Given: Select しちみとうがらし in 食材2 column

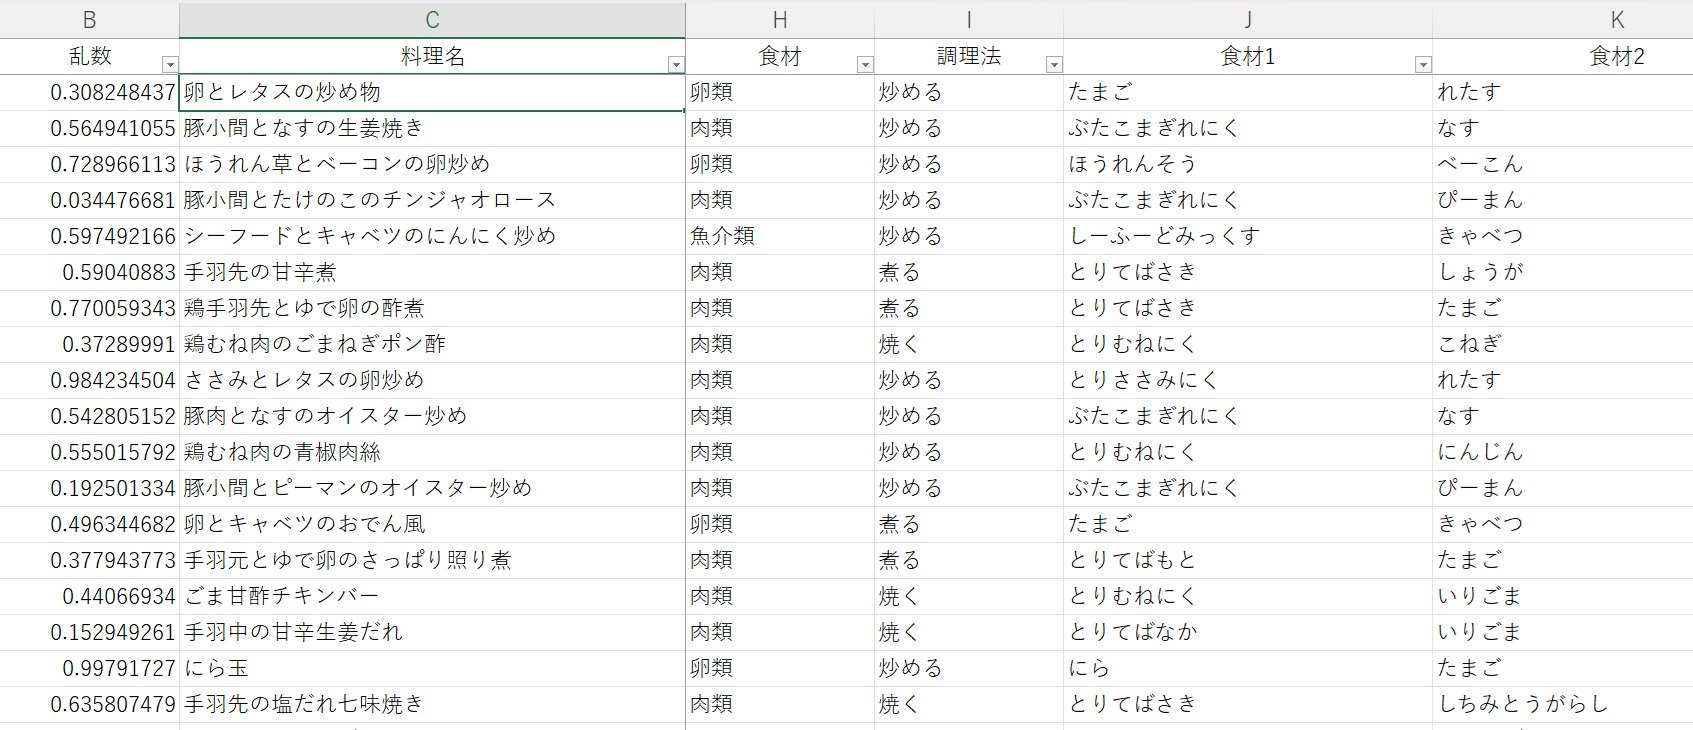Looking at the screenshot, I should coord(1563,705).
